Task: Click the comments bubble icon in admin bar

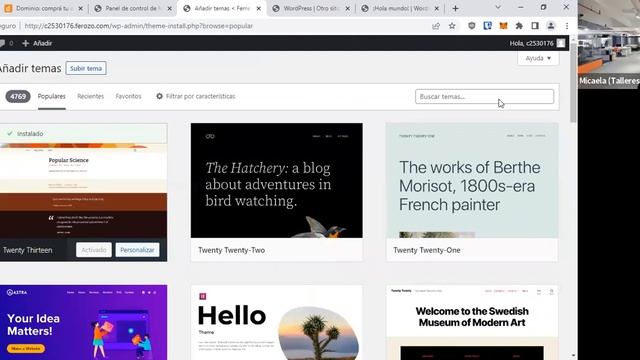Action: click(x=2, y=43)
